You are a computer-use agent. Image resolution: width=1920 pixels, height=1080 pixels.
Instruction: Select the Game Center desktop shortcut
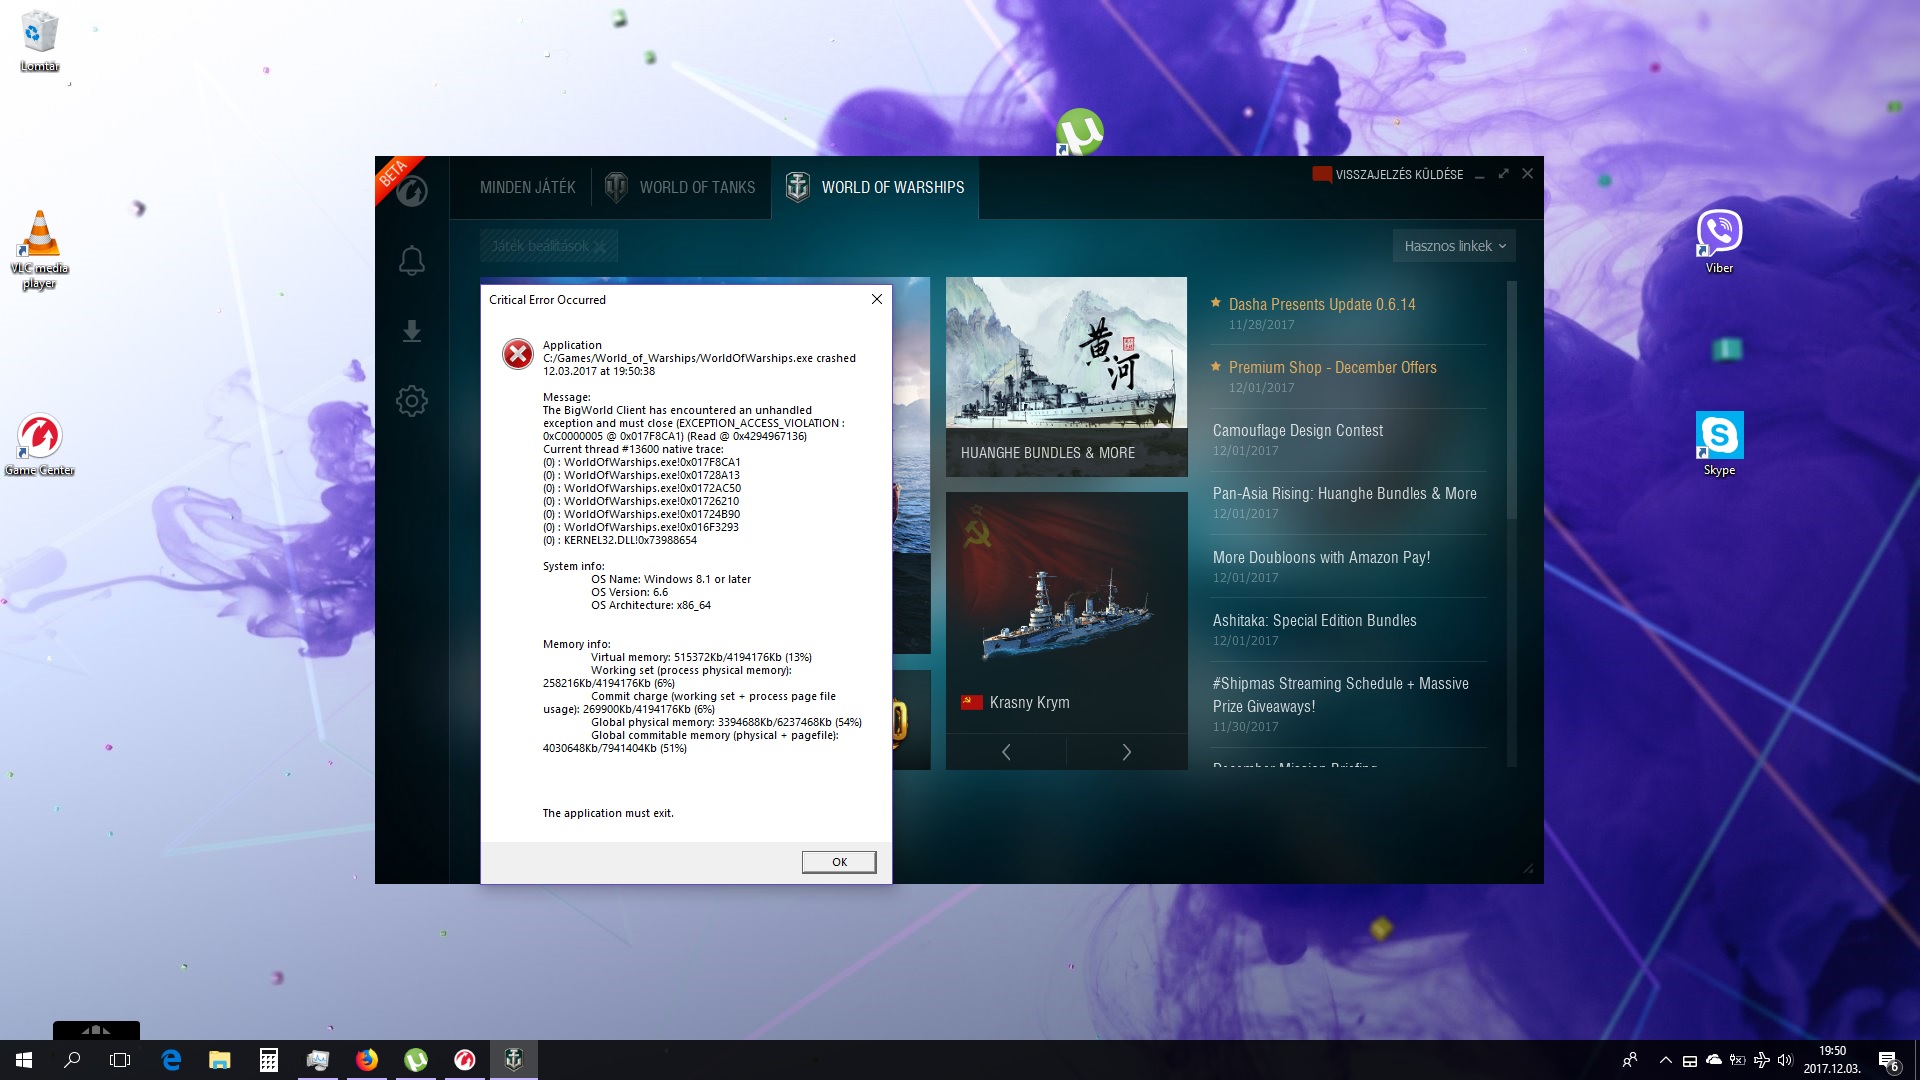coord(40,445)
